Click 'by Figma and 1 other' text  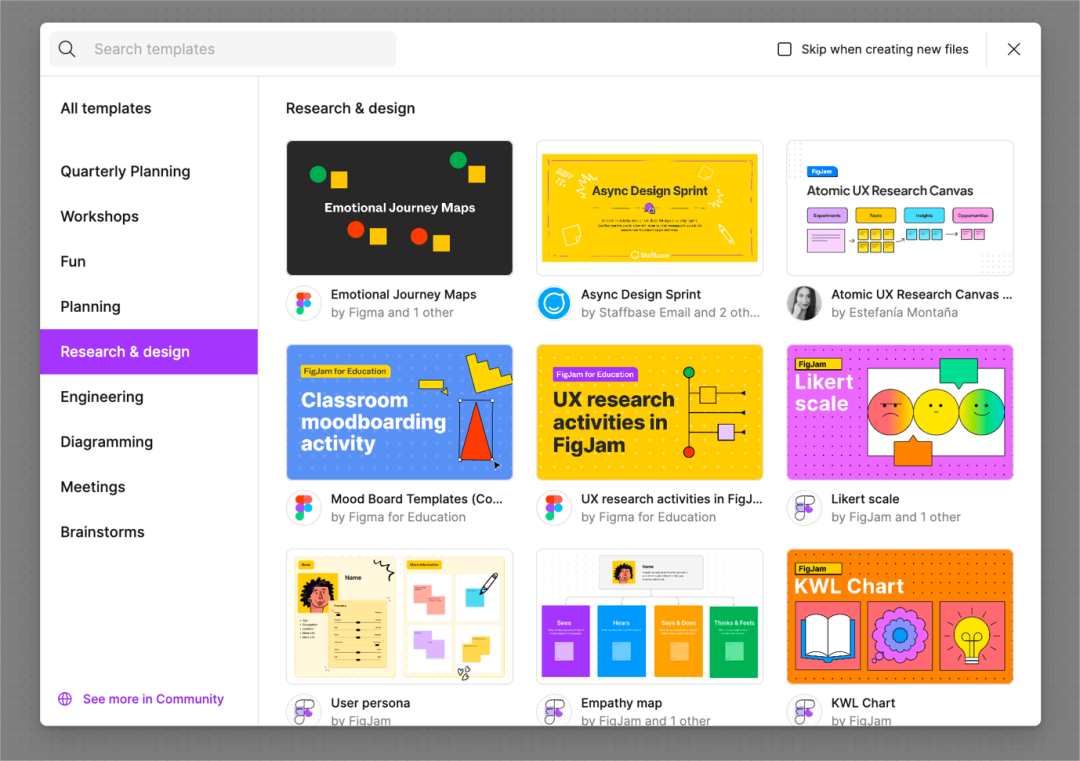tap(392, 313)
